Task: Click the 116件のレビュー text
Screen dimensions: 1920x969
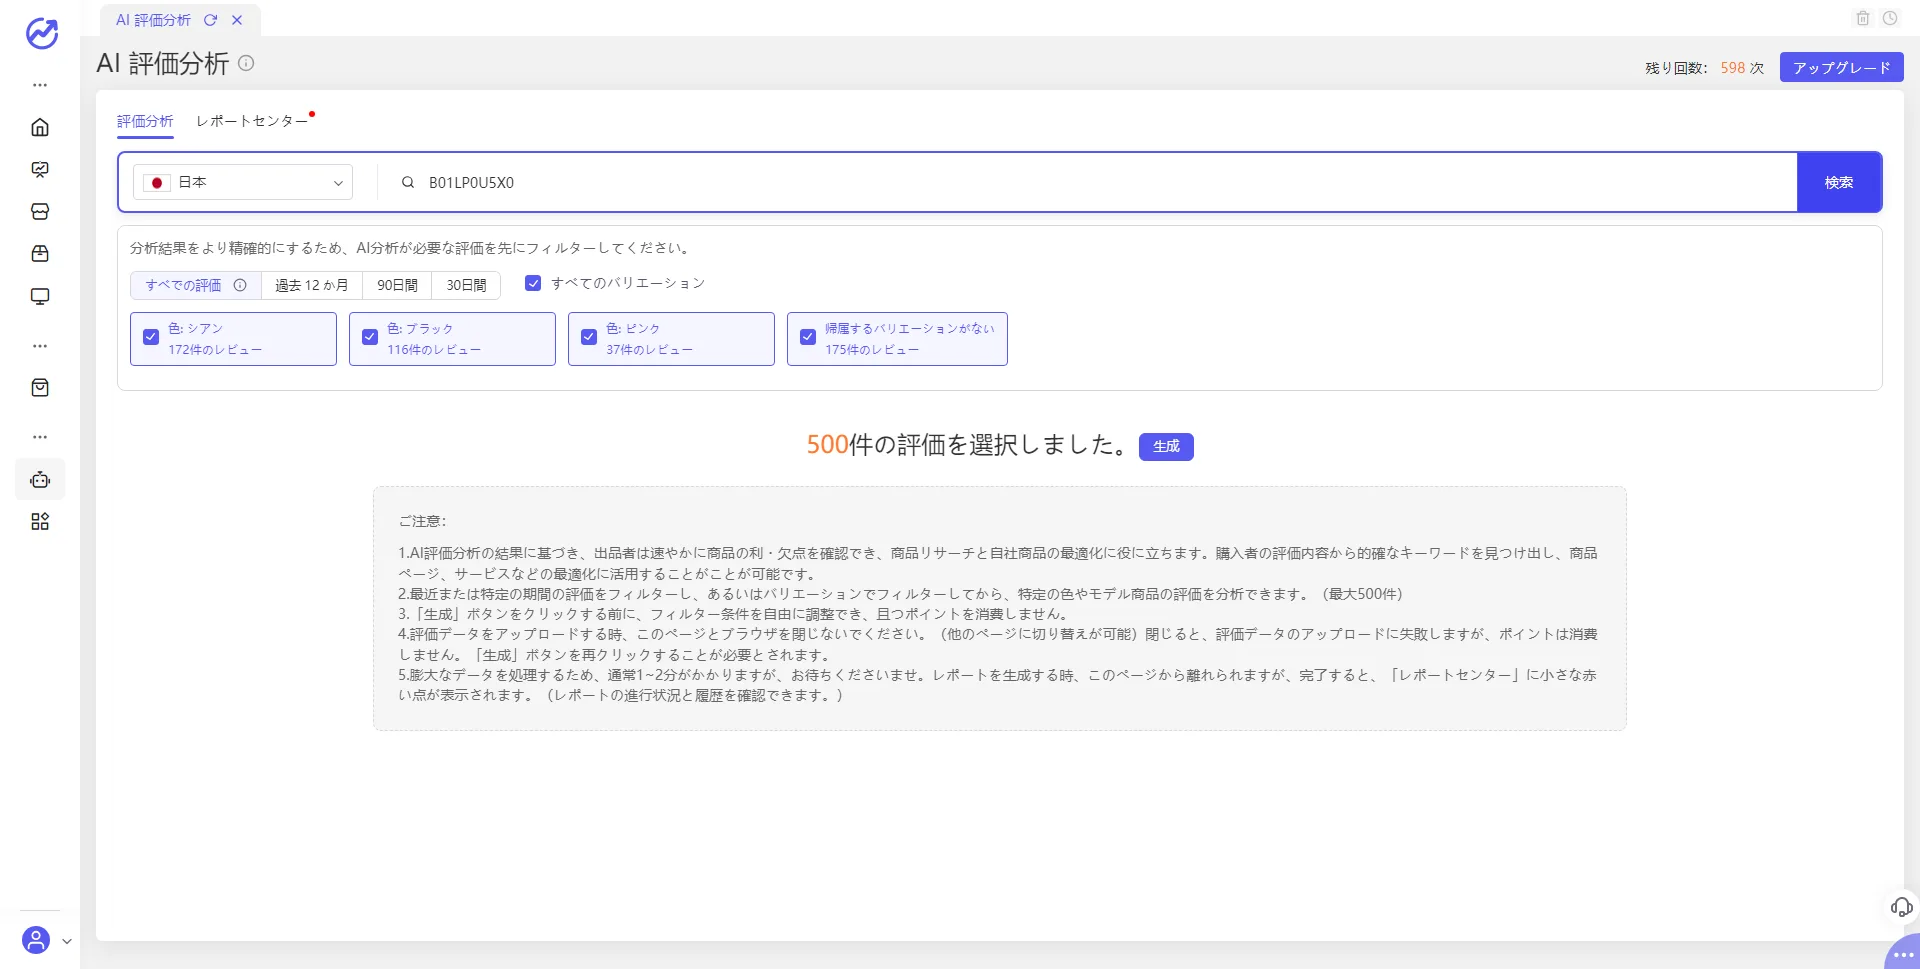Action: (x=434, y=350)
